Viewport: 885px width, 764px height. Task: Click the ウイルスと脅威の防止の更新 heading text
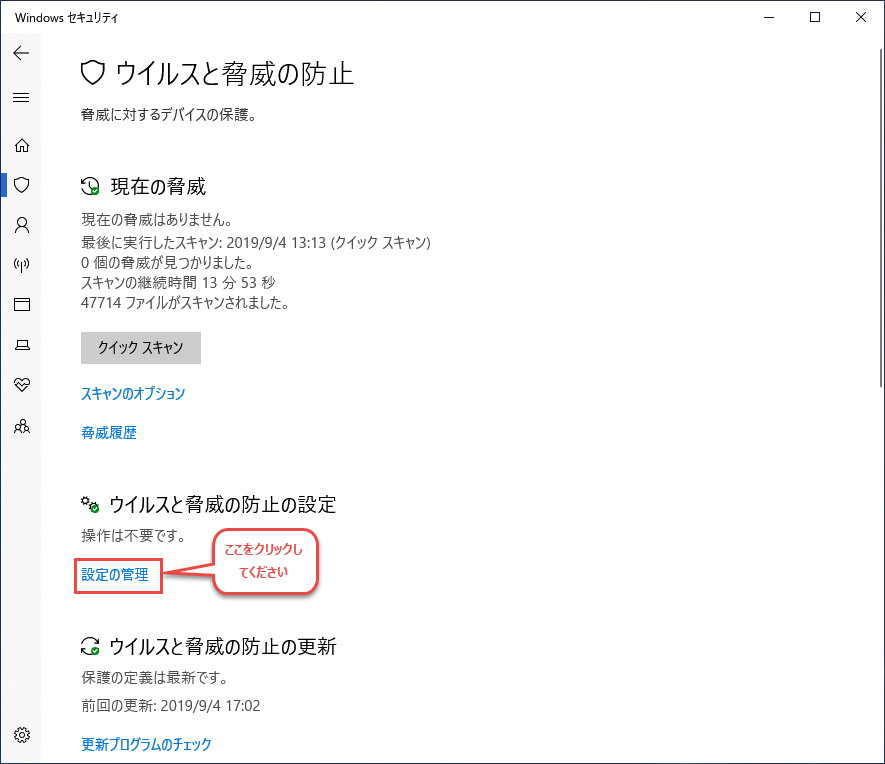pos(222,647)
